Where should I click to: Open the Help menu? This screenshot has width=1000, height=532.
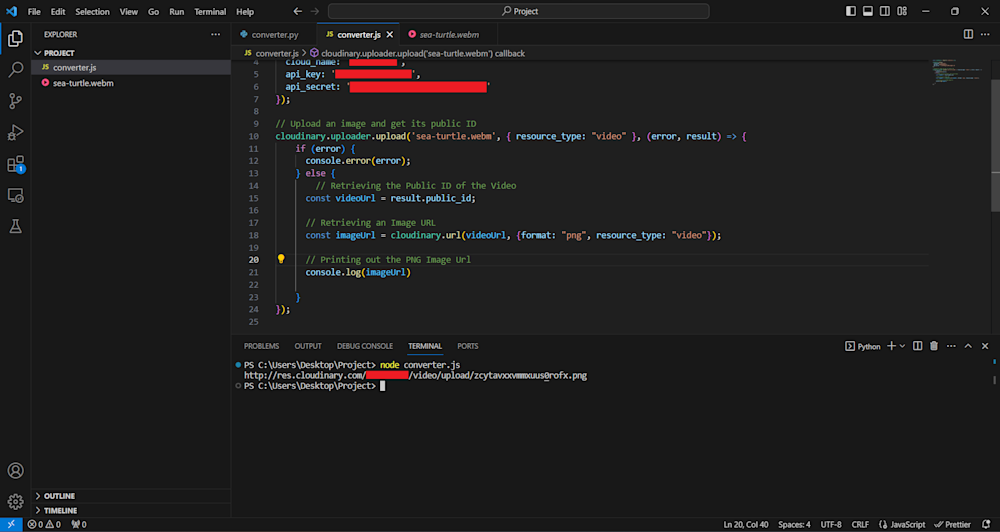tap(245, 11)
